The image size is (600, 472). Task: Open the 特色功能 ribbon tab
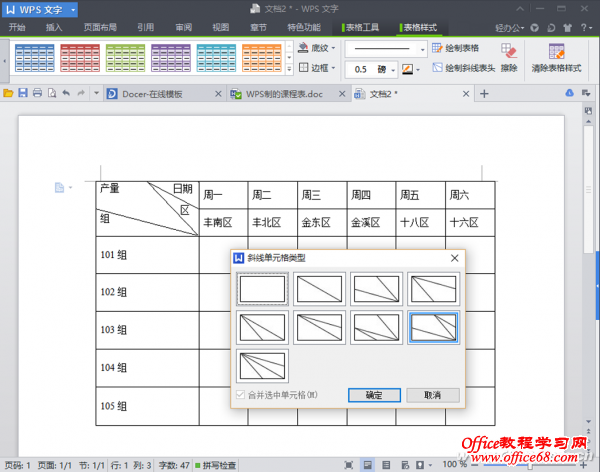[304, 28]
